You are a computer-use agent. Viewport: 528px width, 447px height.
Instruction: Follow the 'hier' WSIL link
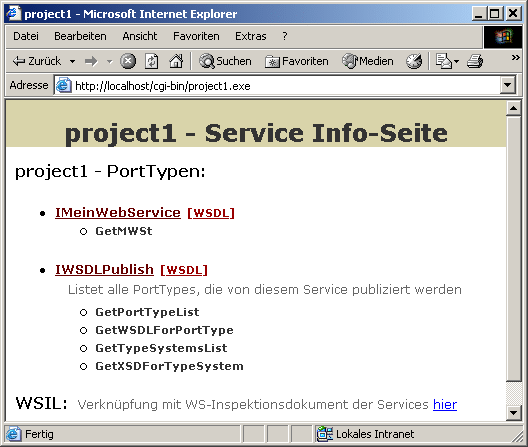tap(445, 404)
